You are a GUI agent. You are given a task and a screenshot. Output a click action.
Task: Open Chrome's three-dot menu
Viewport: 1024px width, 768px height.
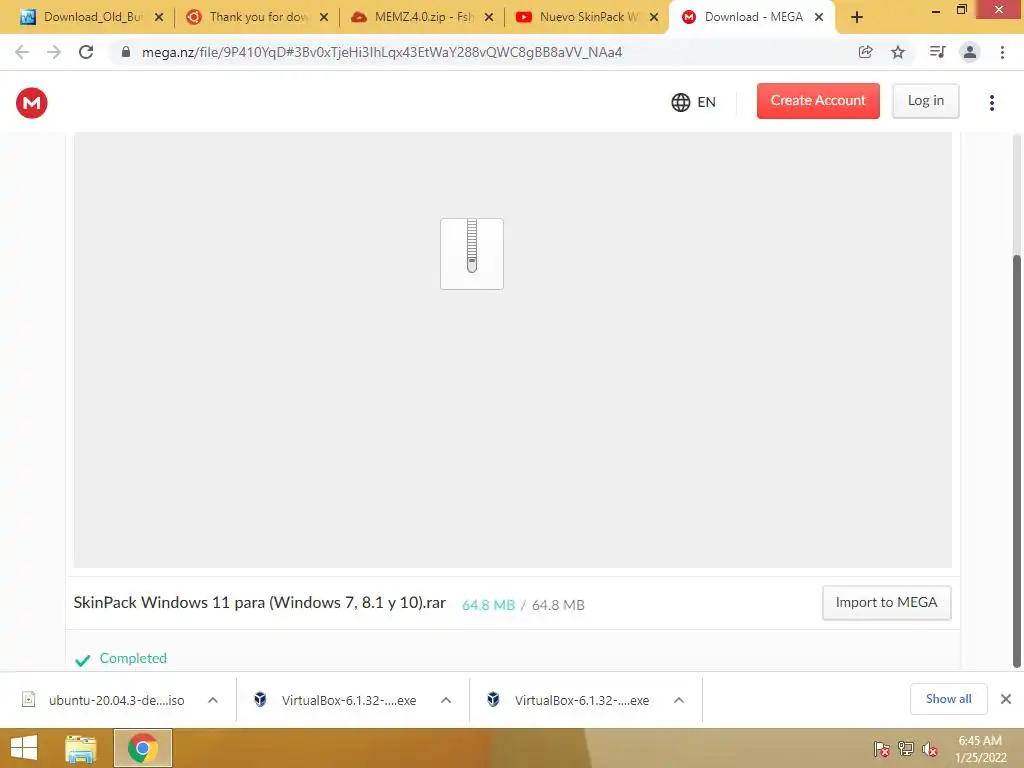pyautogui.click(x=1002, y=52)
